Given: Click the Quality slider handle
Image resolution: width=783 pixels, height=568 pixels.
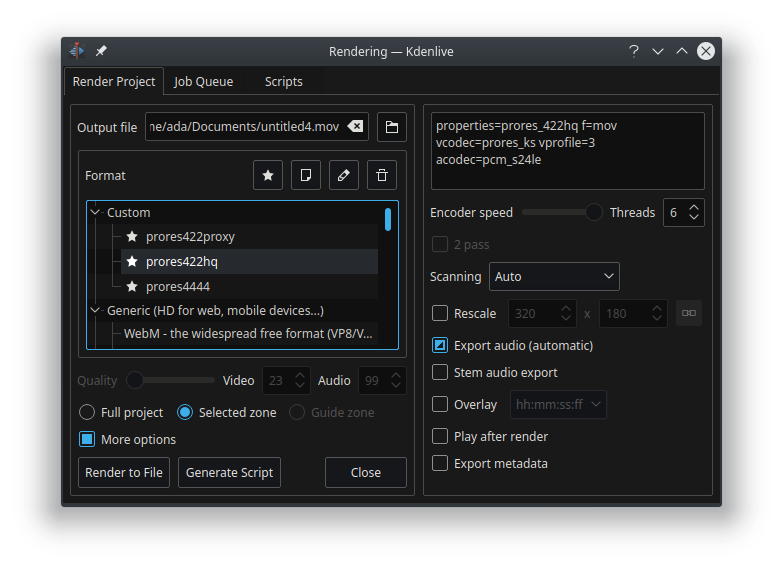Looking at the screenshot, I should [x=135, y=380].
